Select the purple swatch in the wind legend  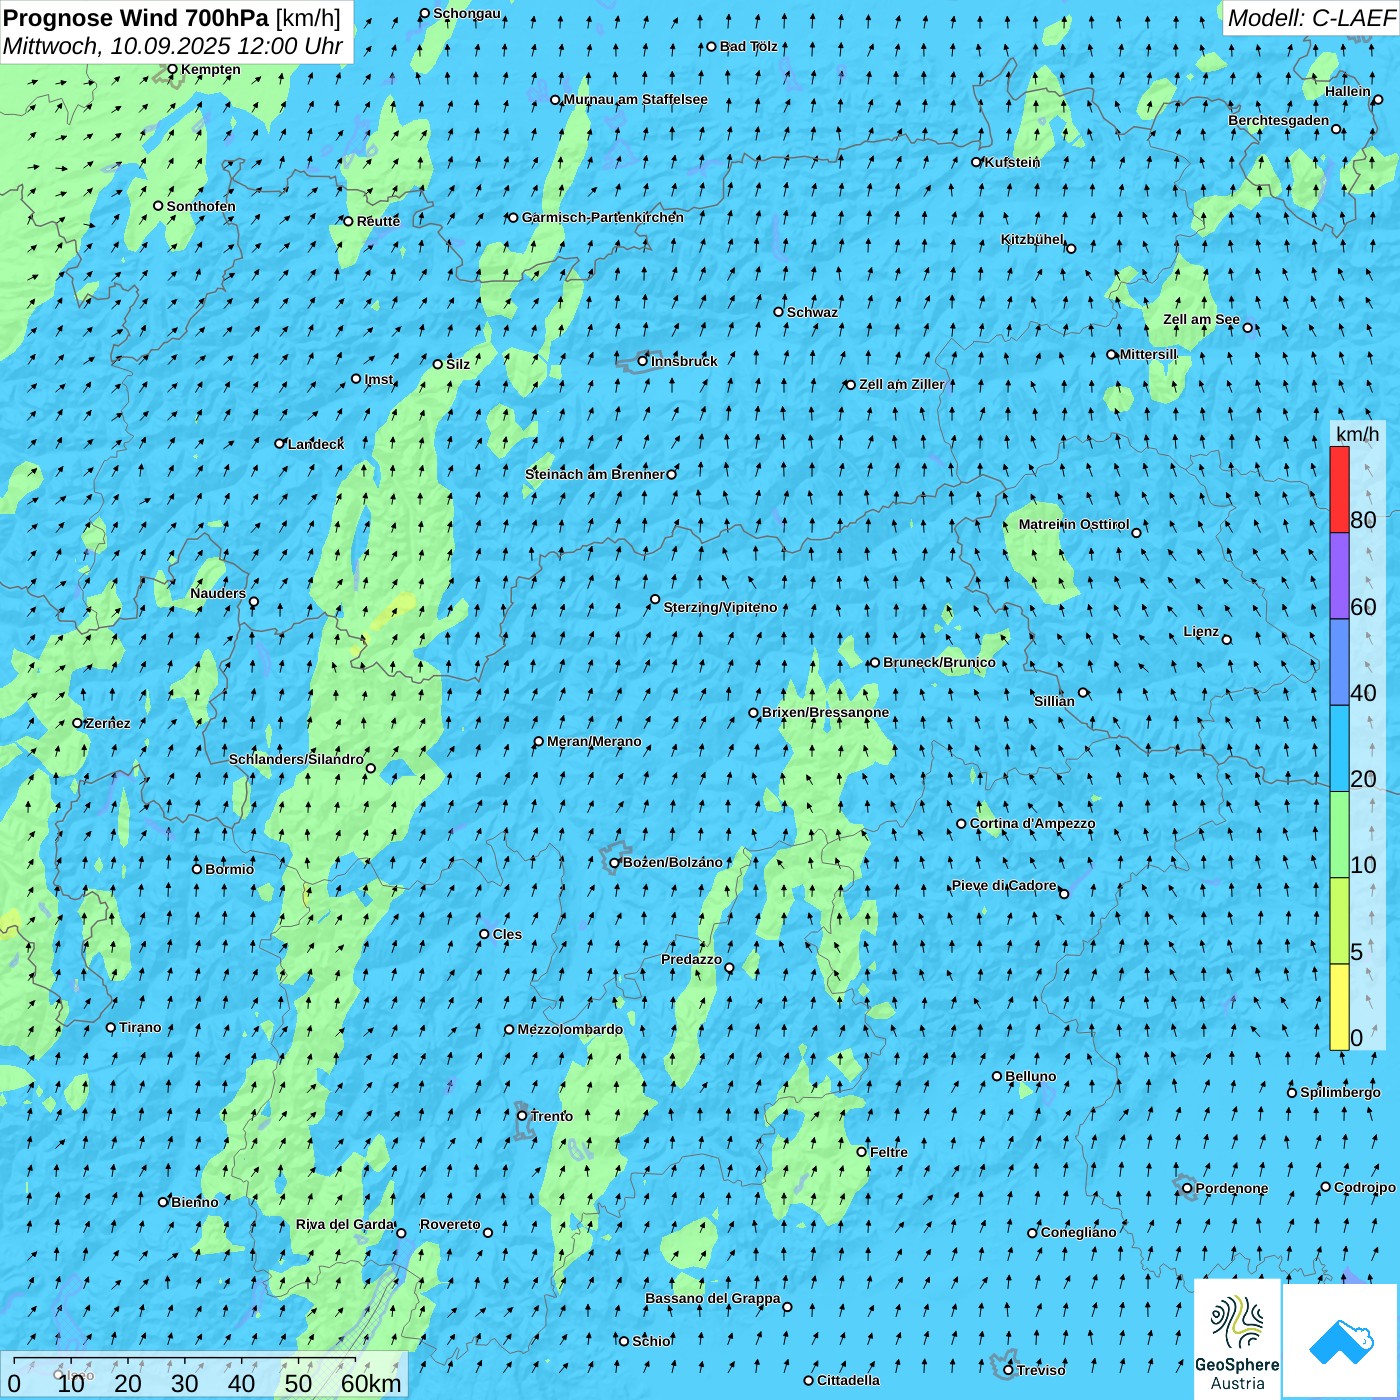pyautogui.click(x=1339, y=576)
